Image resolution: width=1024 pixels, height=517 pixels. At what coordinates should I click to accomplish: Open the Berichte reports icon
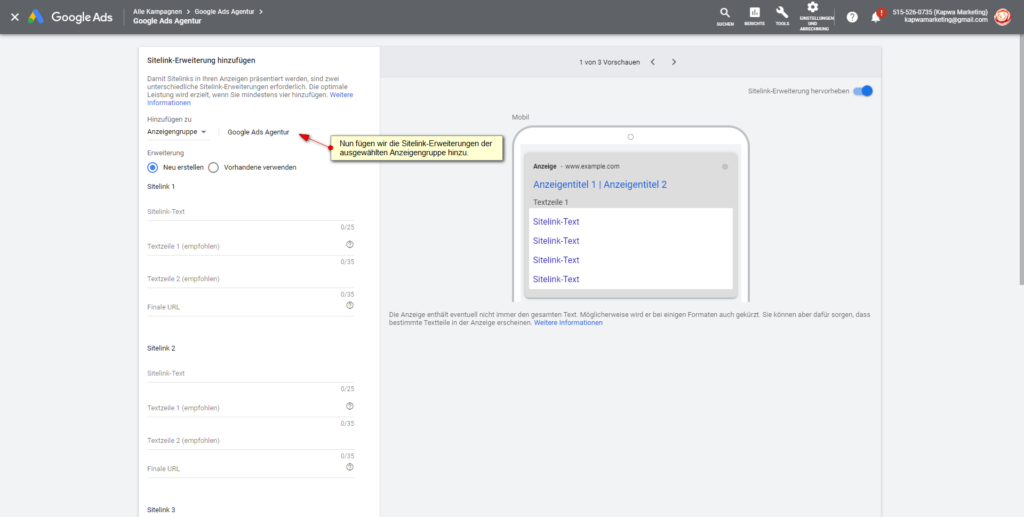pos(754,13)
